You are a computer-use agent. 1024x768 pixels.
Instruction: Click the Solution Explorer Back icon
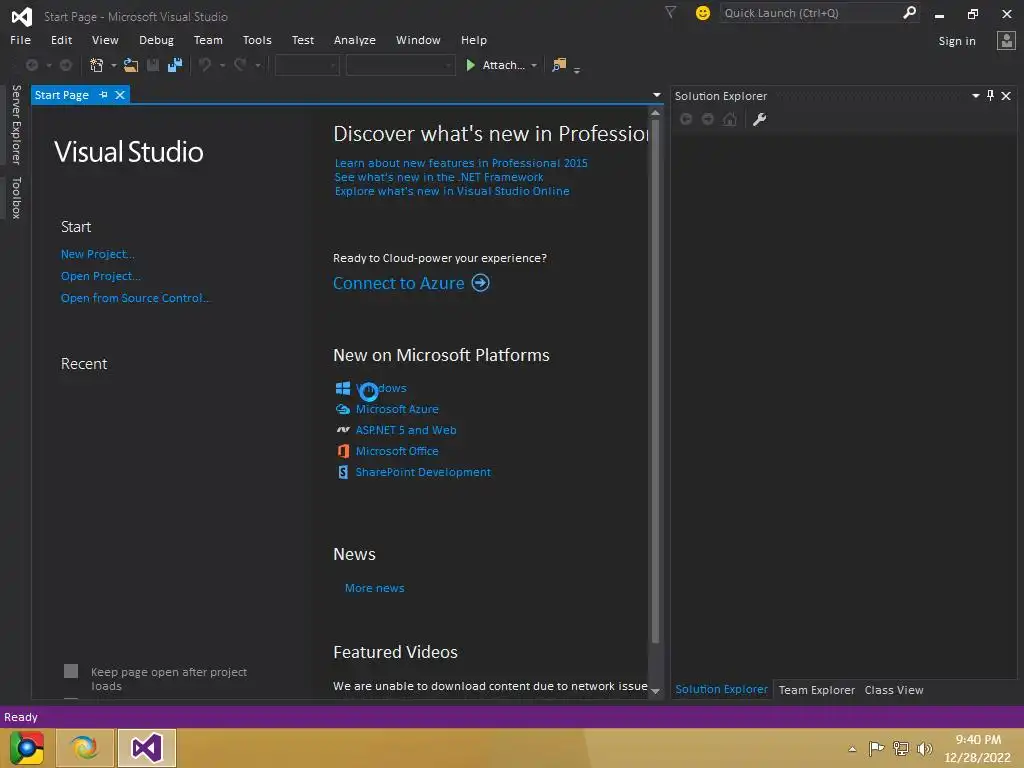(686, 119)
